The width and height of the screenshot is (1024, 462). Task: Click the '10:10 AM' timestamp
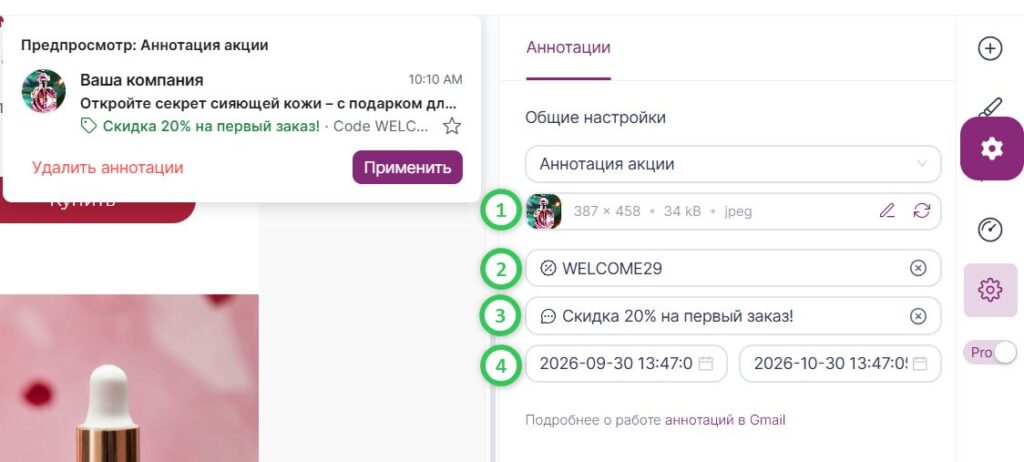(x=436, y=80)
